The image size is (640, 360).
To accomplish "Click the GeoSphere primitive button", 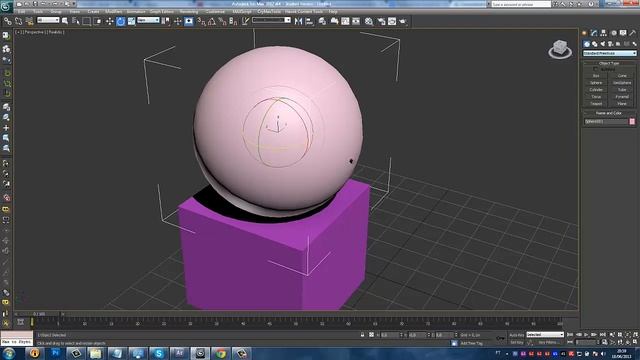I will [x=622, y=83].
